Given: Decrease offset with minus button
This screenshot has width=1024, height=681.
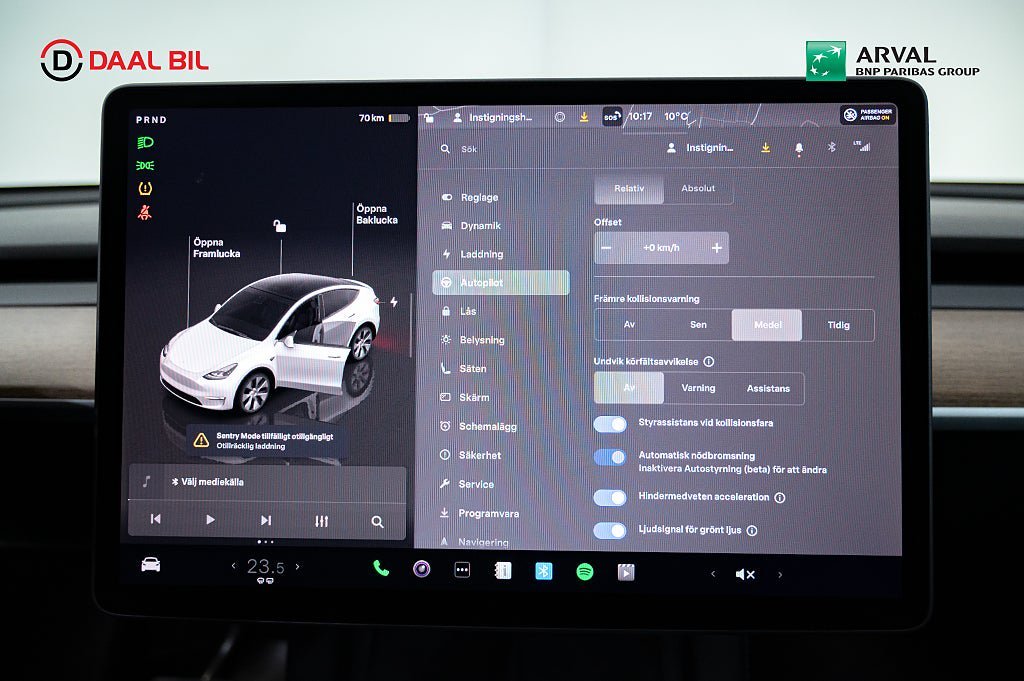Looking at the screenshot, I should click(607, 248).
